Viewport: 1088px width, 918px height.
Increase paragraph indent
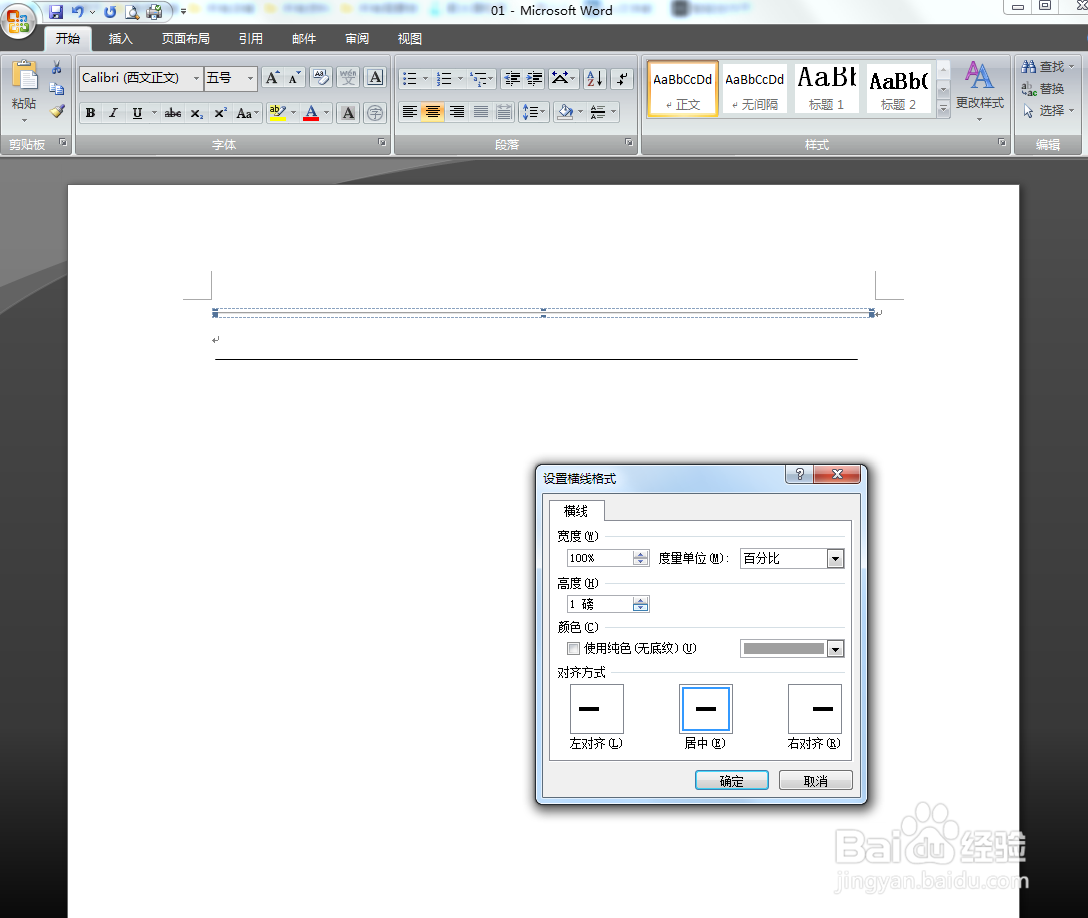coord(534,78)
